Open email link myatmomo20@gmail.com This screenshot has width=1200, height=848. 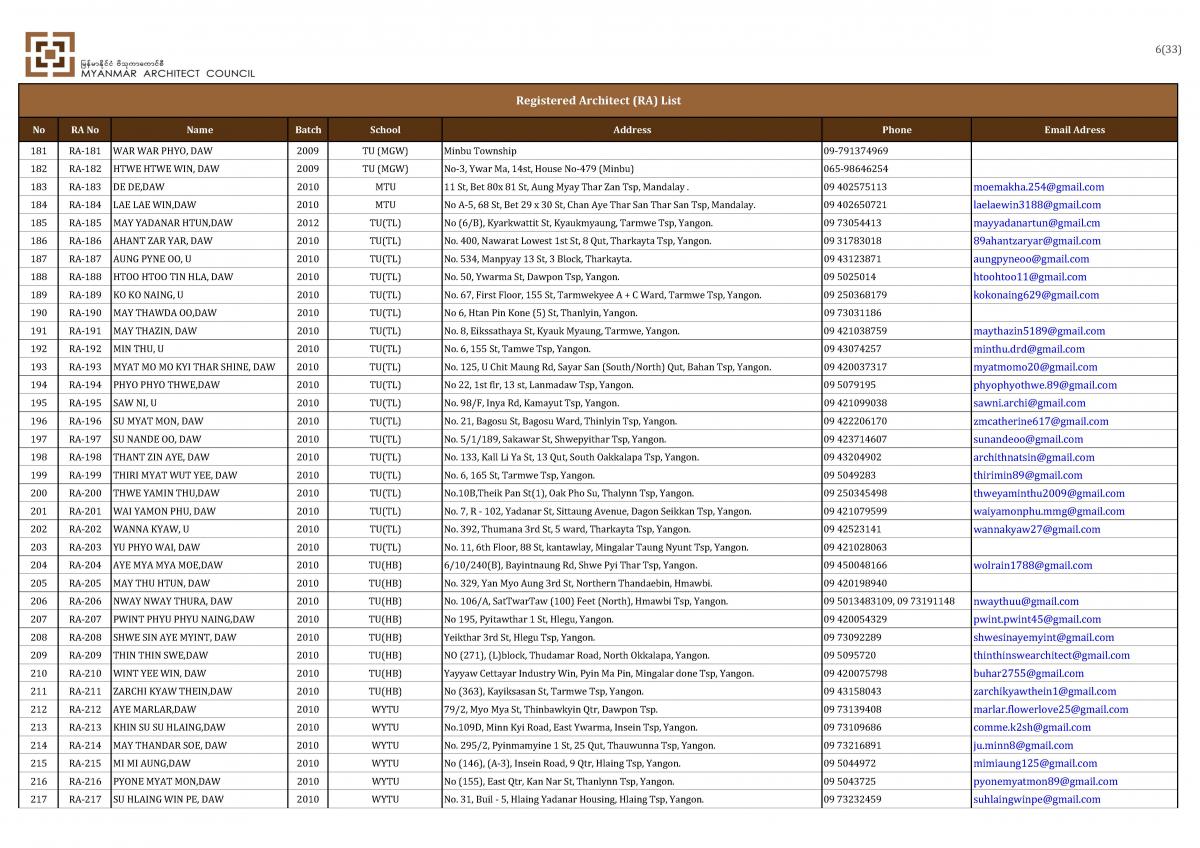[1034, 367]
